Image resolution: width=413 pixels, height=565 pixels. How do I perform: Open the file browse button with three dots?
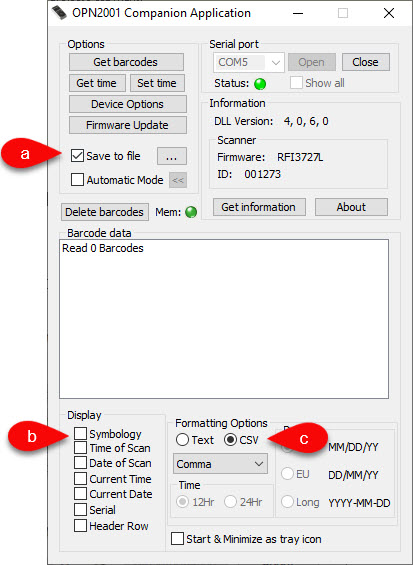(172, 156)
